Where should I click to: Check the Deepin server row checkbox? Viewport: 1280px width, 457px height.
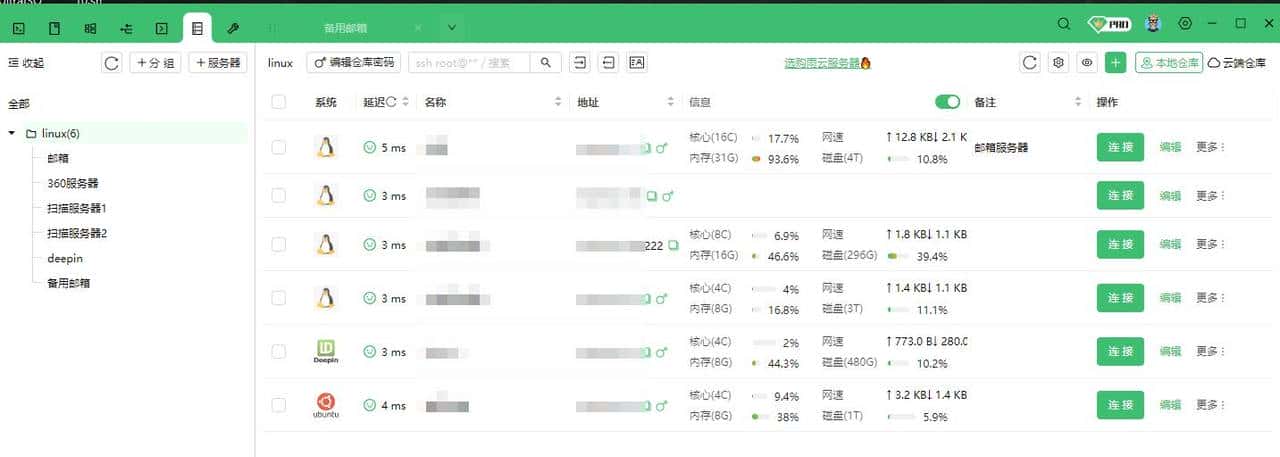coord(279,351)
